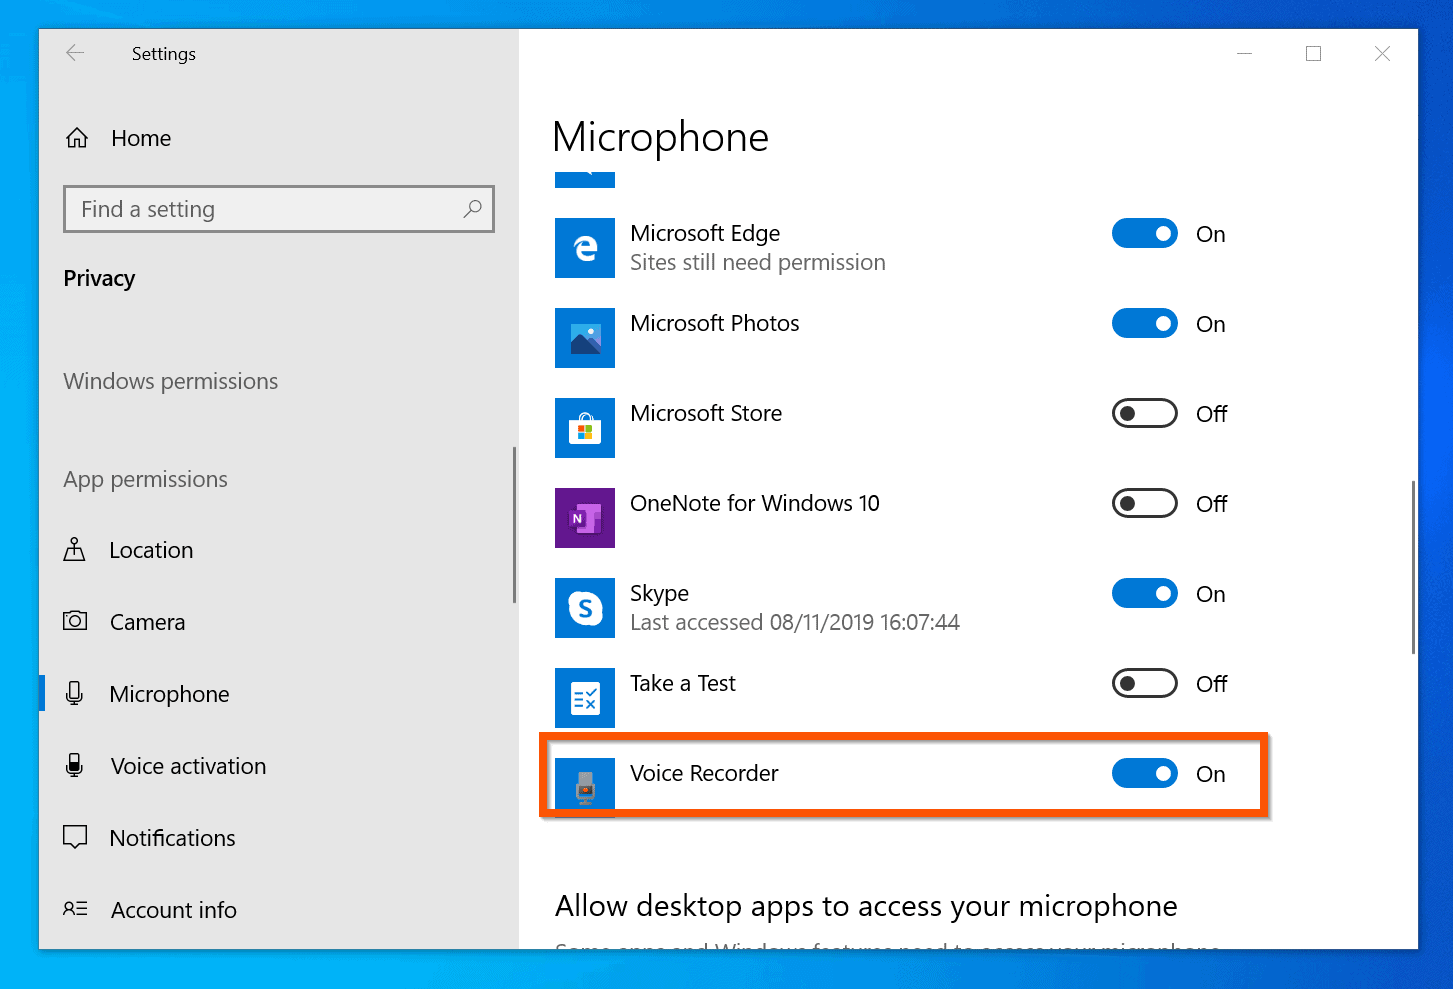
Task: Maximize the Settings window
Action: point(1314,54)
